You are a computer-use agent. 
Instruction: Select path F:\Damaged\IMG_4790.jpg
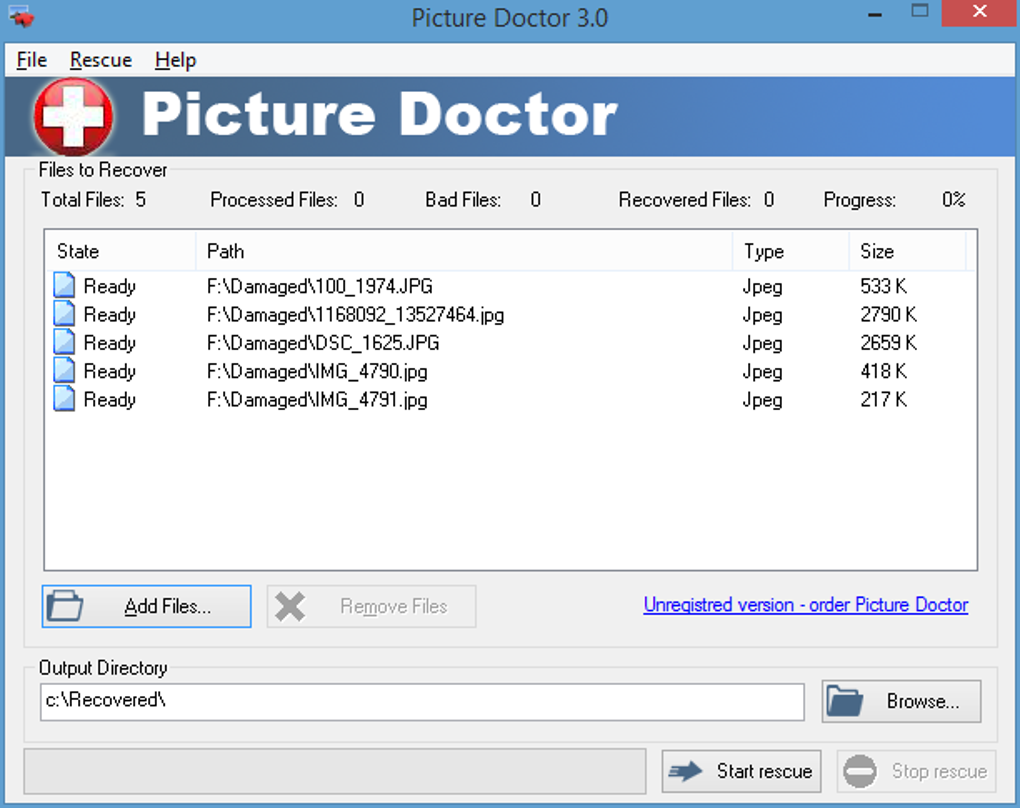[x=317, y=371]
